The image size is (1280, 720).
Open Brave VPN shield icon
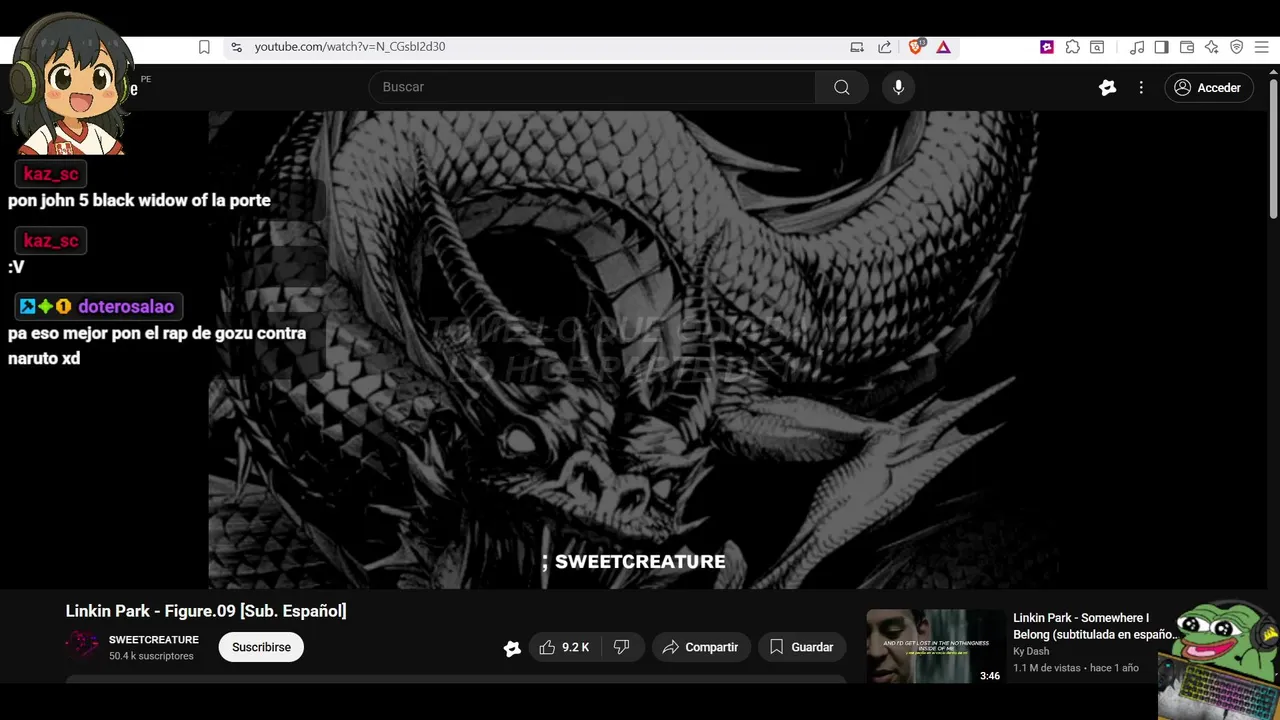(1236, 47)
